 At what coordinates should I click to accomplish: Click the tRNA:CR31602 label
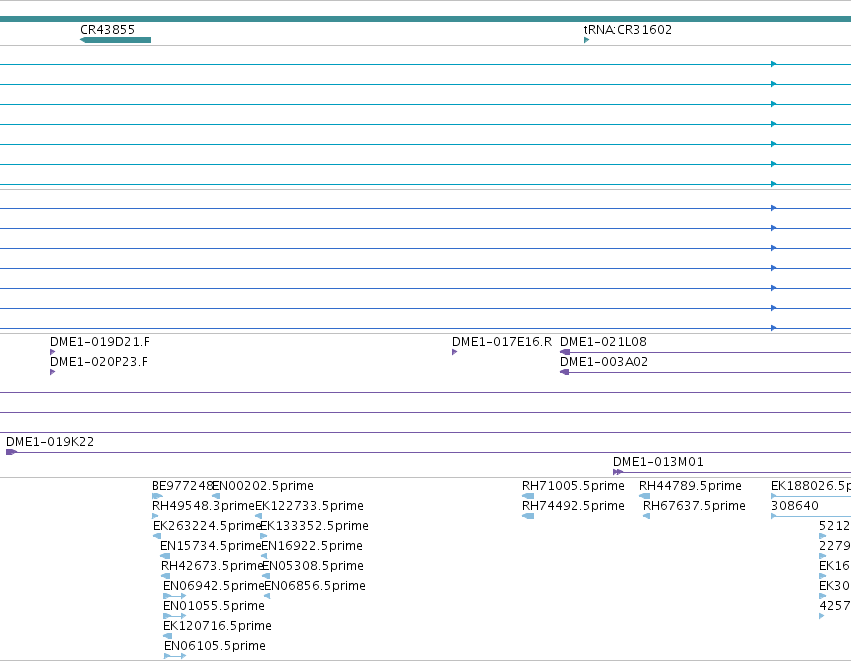[x=627, y=29]
